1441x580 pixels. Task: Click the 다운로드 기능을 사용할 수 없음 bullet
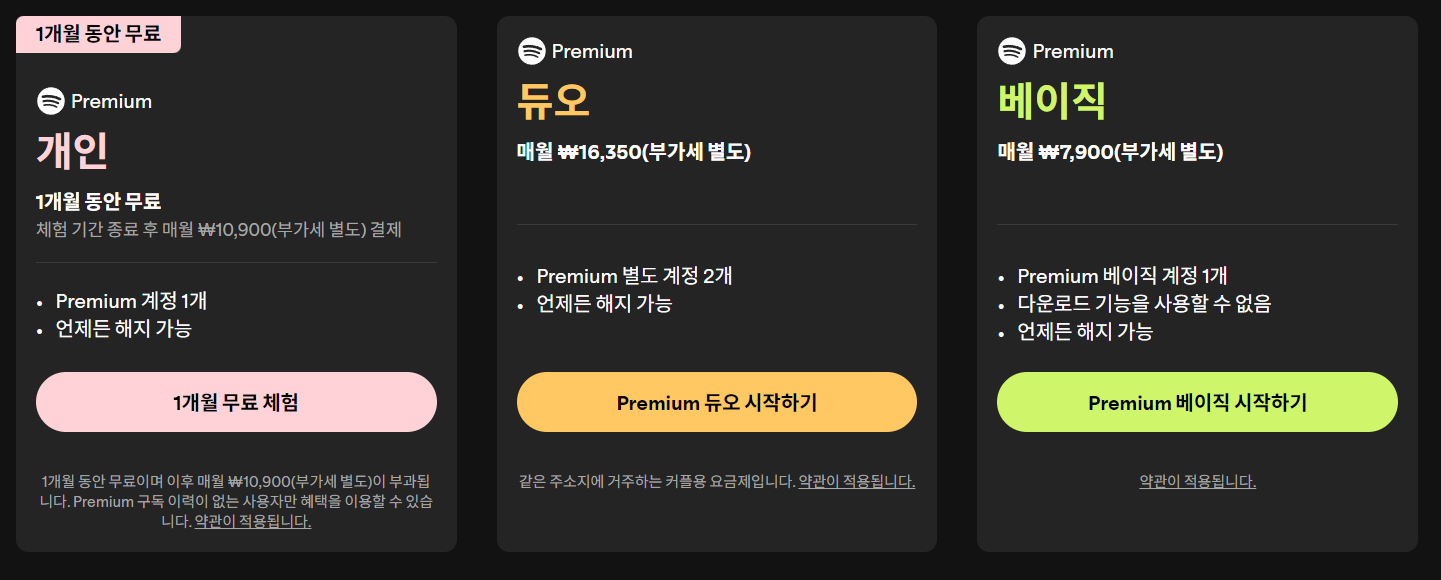point(1144,304)
